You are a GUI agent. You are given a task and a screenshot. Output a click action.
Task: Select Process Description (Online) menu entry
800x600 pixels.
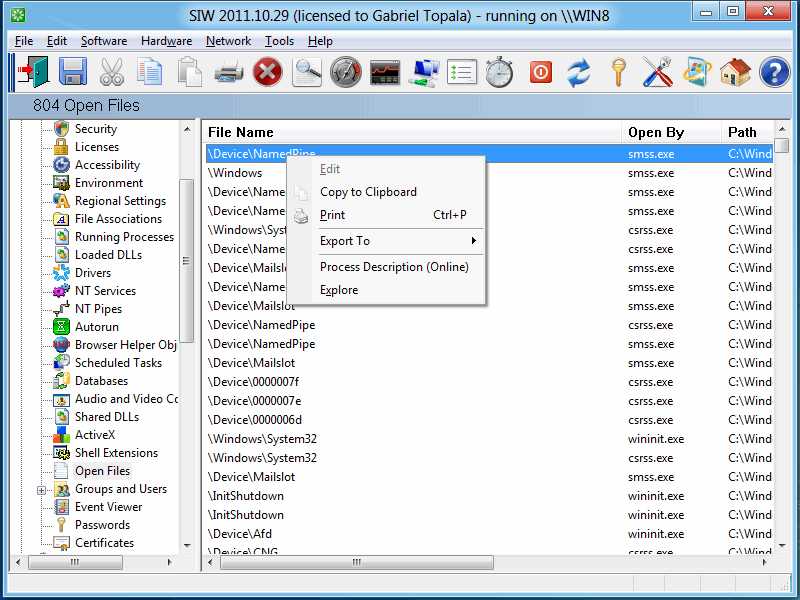(394, 267)
